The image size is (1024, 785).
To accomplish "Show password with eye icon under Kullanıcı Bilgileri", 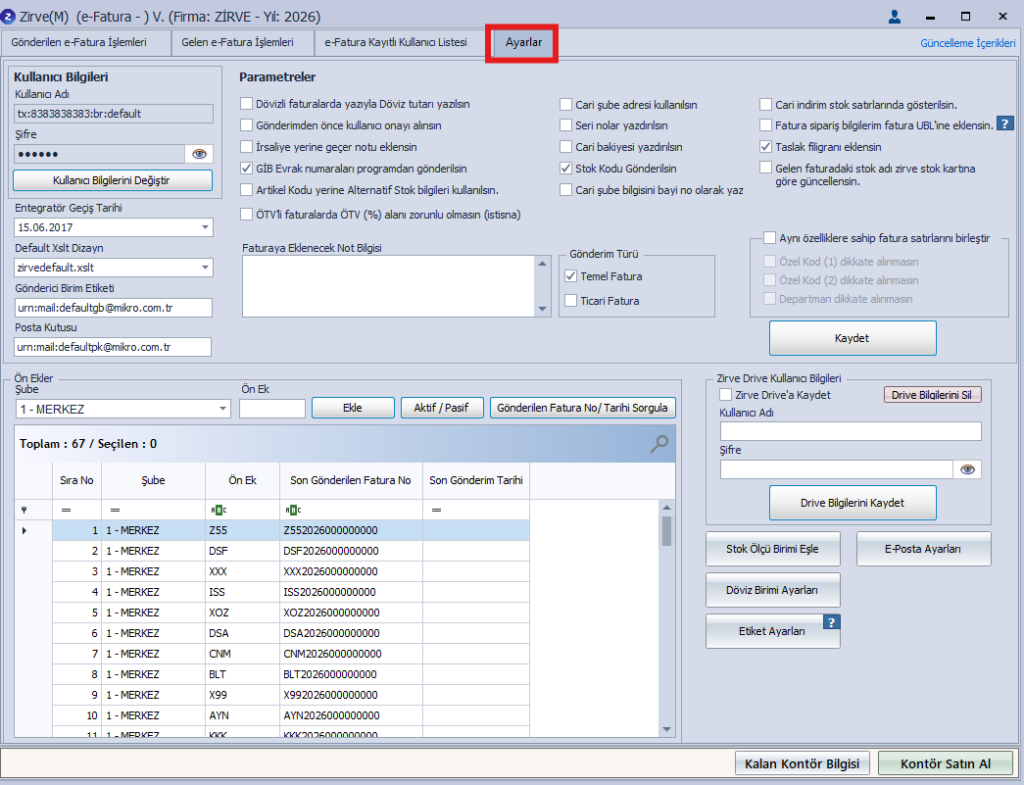I will tap(199, 154).
